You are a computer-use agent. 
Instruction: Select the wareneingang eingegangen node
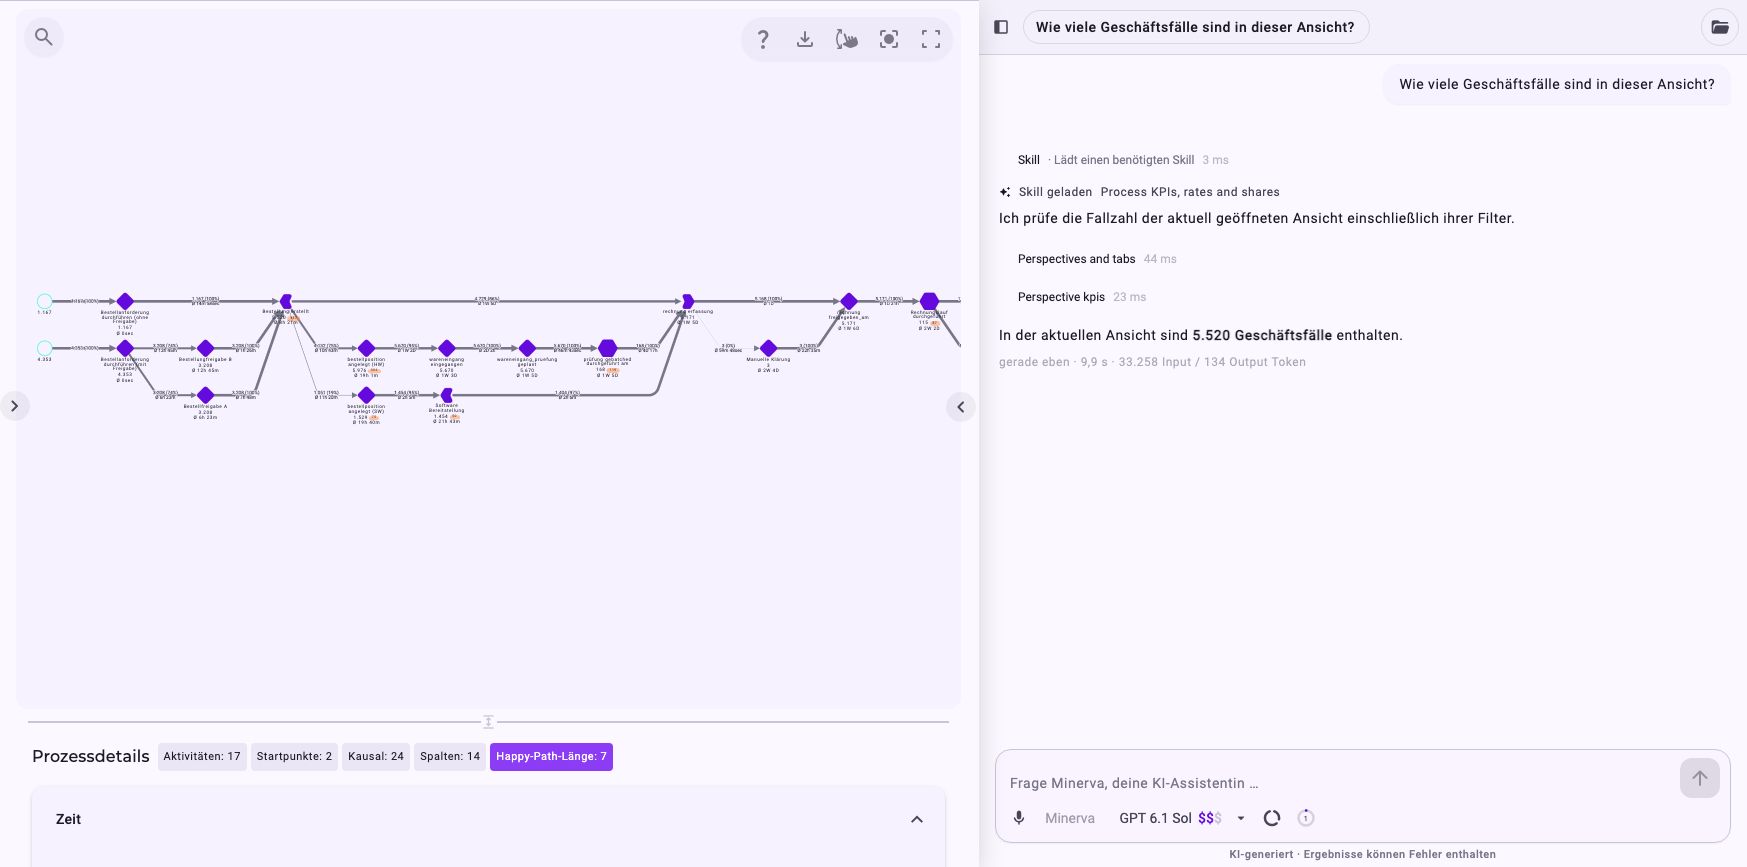[447, 348]
